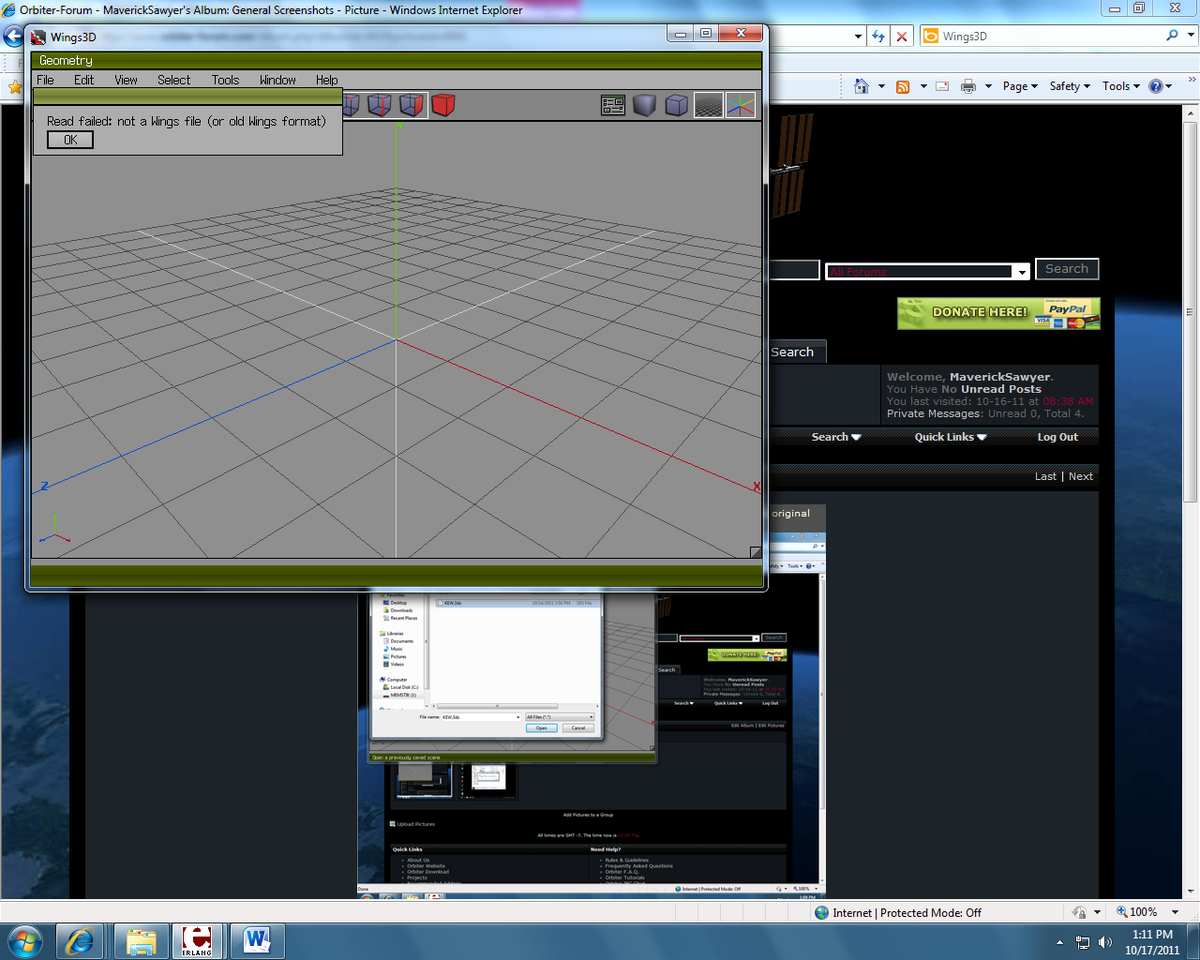Click Internet Protected Mode status entry
1200x960 pixels.
pos(898,913)
